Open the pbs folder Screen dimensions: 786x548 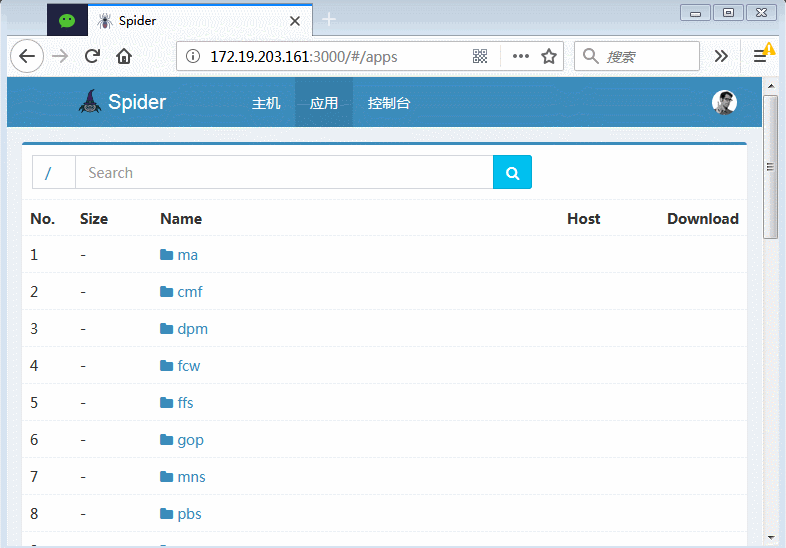coord(189,514)
